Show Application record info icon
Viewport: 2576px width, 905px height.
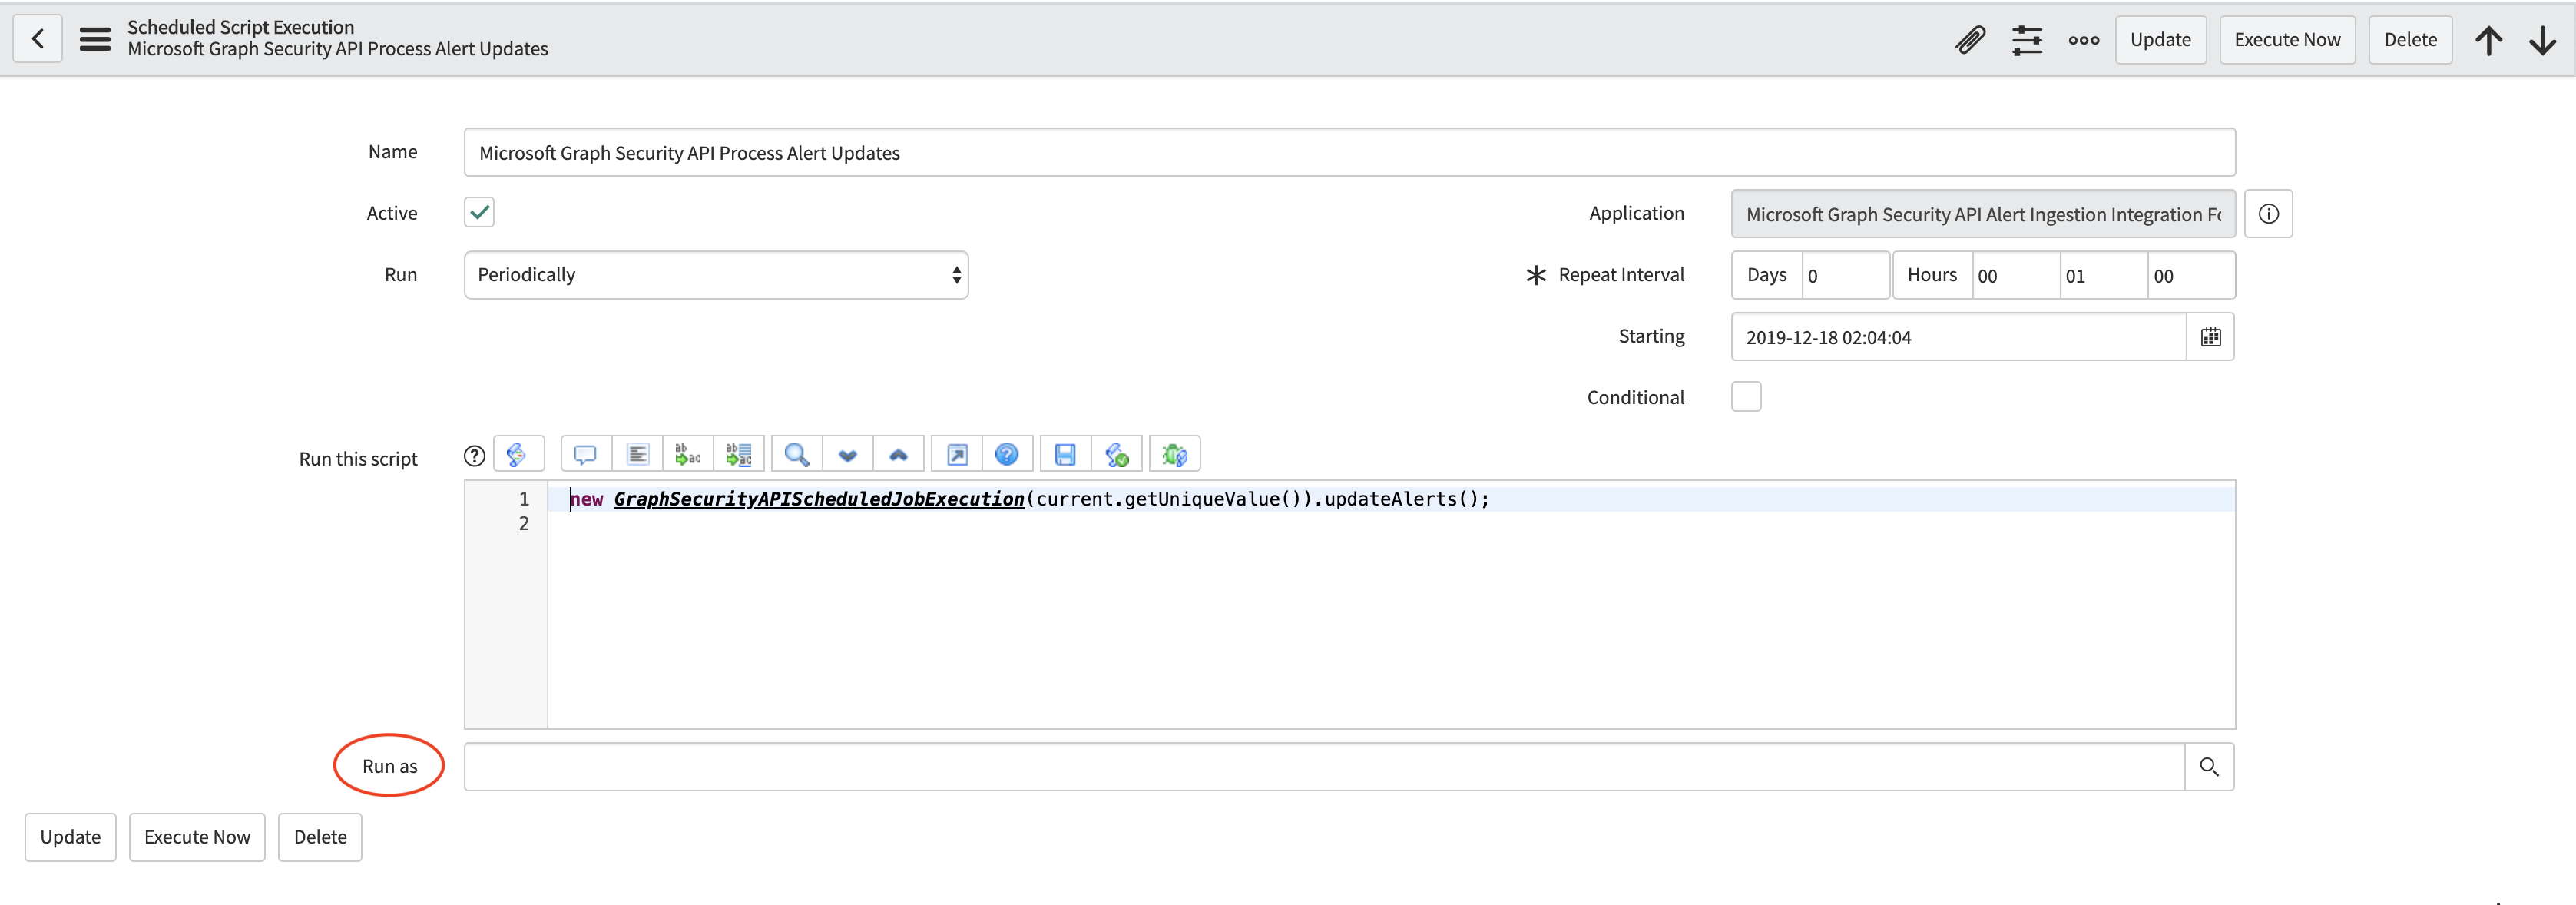[x=2268, y=214]
